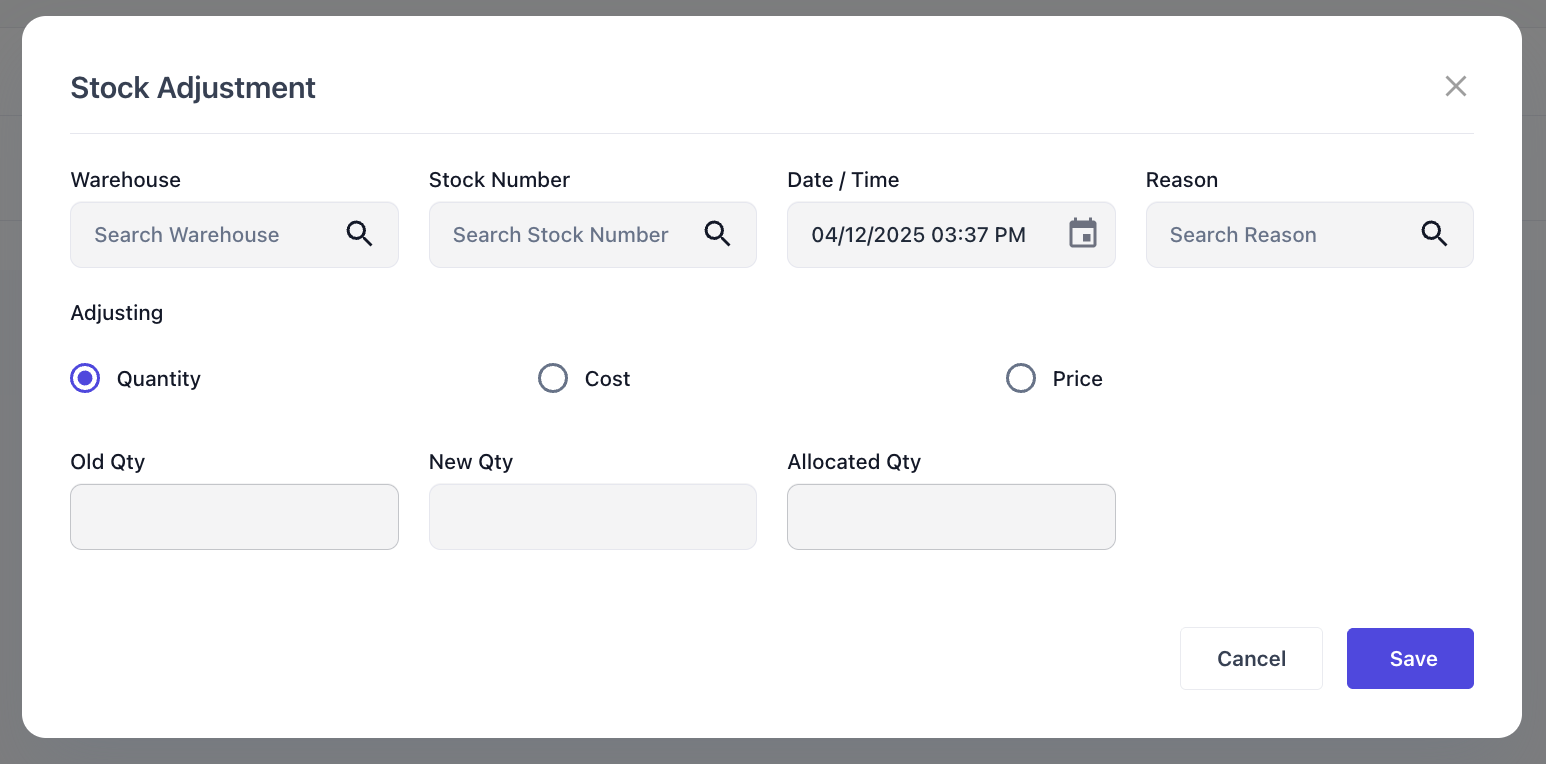Switch adjusting type to Price
This screenshot has width=1546, height=764.
[x=1021, y=378]
